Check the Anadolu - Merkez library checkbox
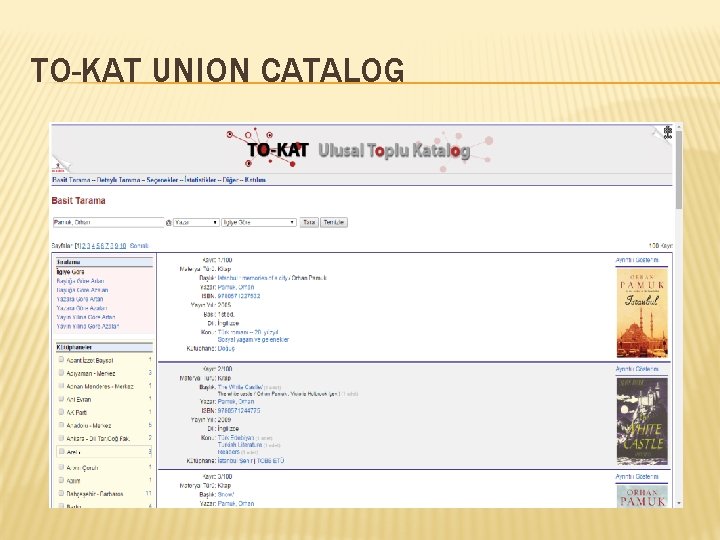The height and width of the screenshot is (540, 720). tap(61, 425)
